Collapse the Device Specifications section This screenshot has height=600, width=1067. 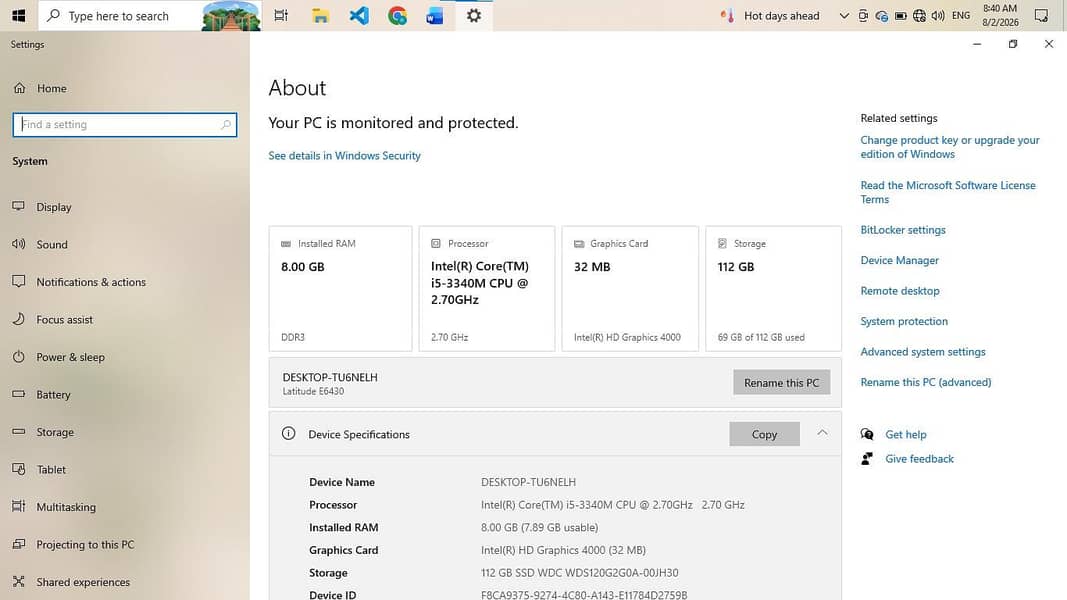click(822, 433)
